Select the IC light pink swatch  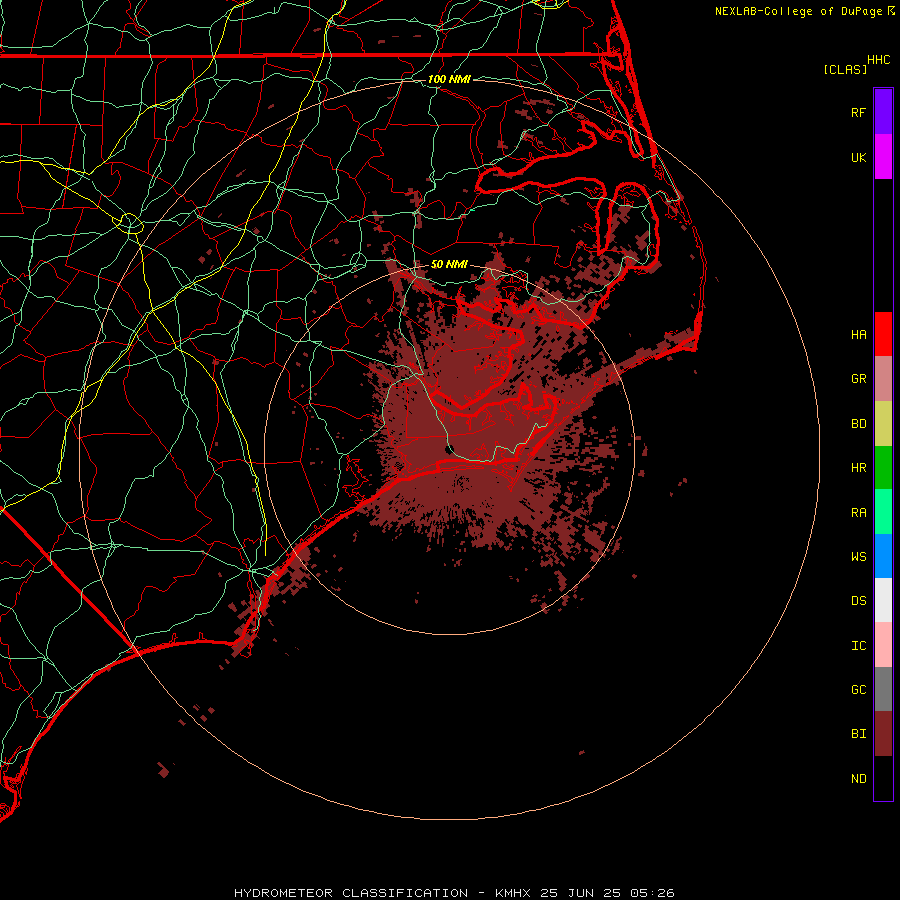click(883, 645)
